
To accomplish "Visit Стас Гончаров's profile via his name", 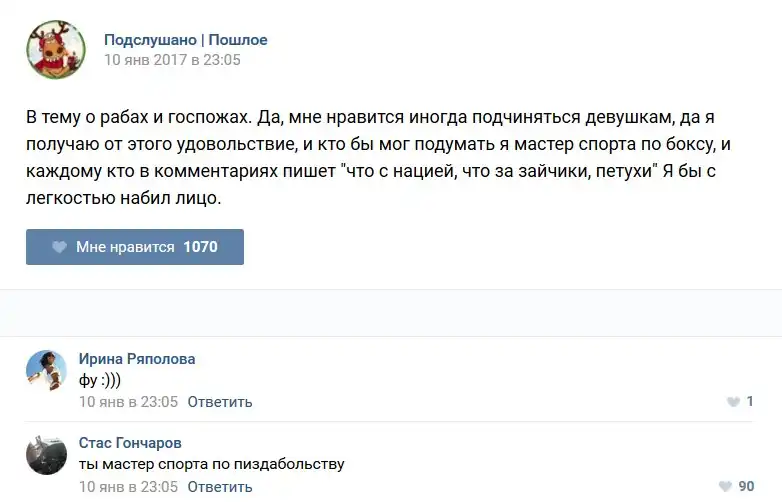I will tap(130, 443).
